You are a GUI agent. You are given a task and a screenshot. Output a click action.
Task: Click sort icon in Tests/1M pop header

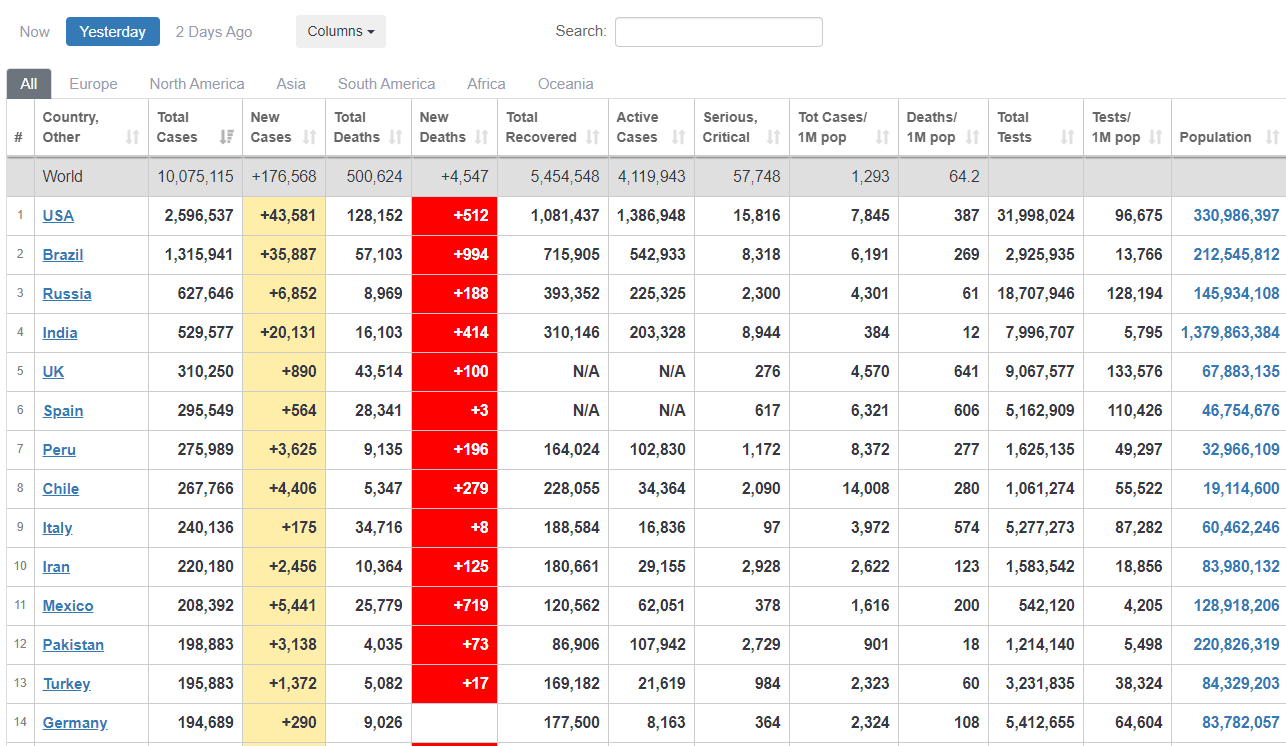pos(1156,137)
